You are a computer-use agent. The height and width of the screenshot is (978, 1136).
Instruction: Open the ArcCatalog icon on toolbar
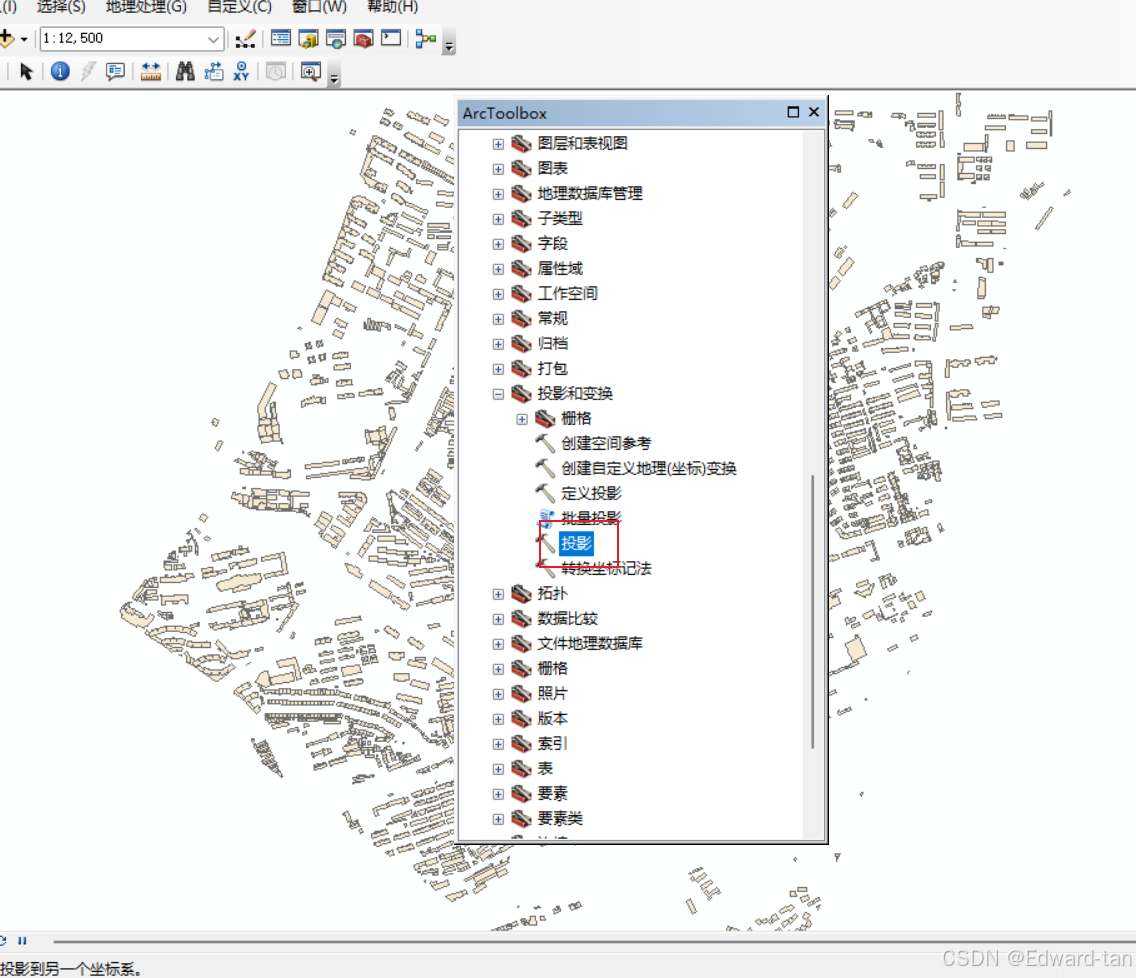pyautogui.click(x=306, y=38)
